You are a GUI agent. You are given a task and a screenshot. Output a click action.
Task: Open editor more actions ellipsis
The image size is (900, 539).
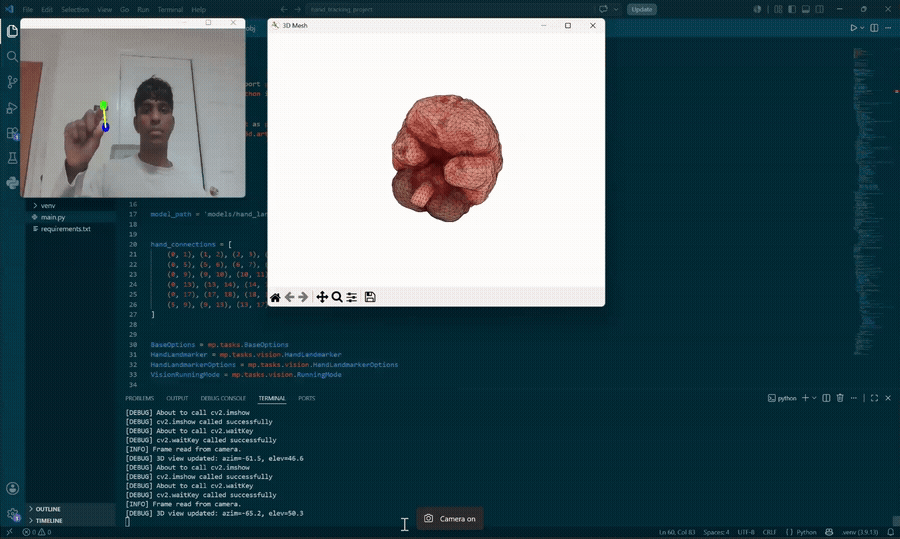pyautogui.click(x=889, y=28)
